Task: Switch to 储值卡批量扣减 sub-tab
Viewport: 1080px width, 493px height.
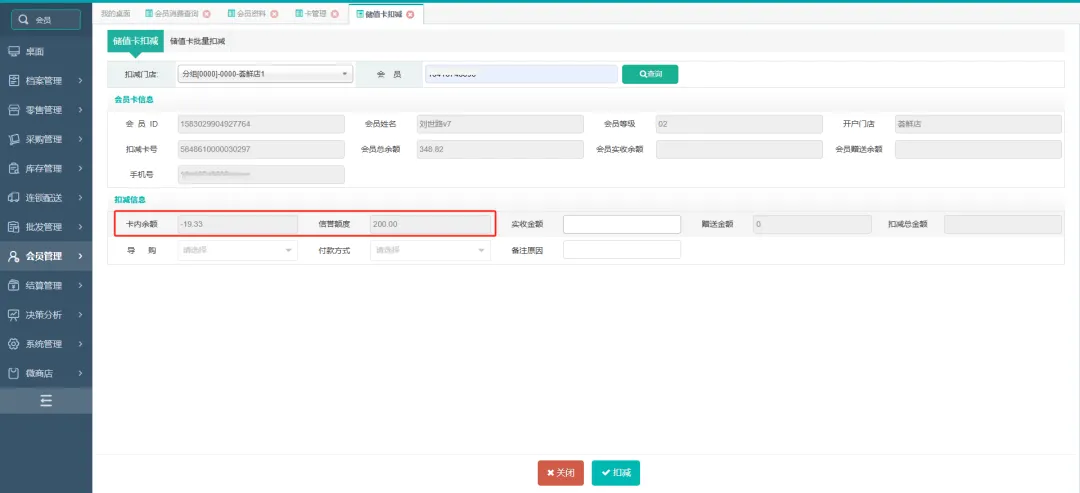Action: (197, 41)
